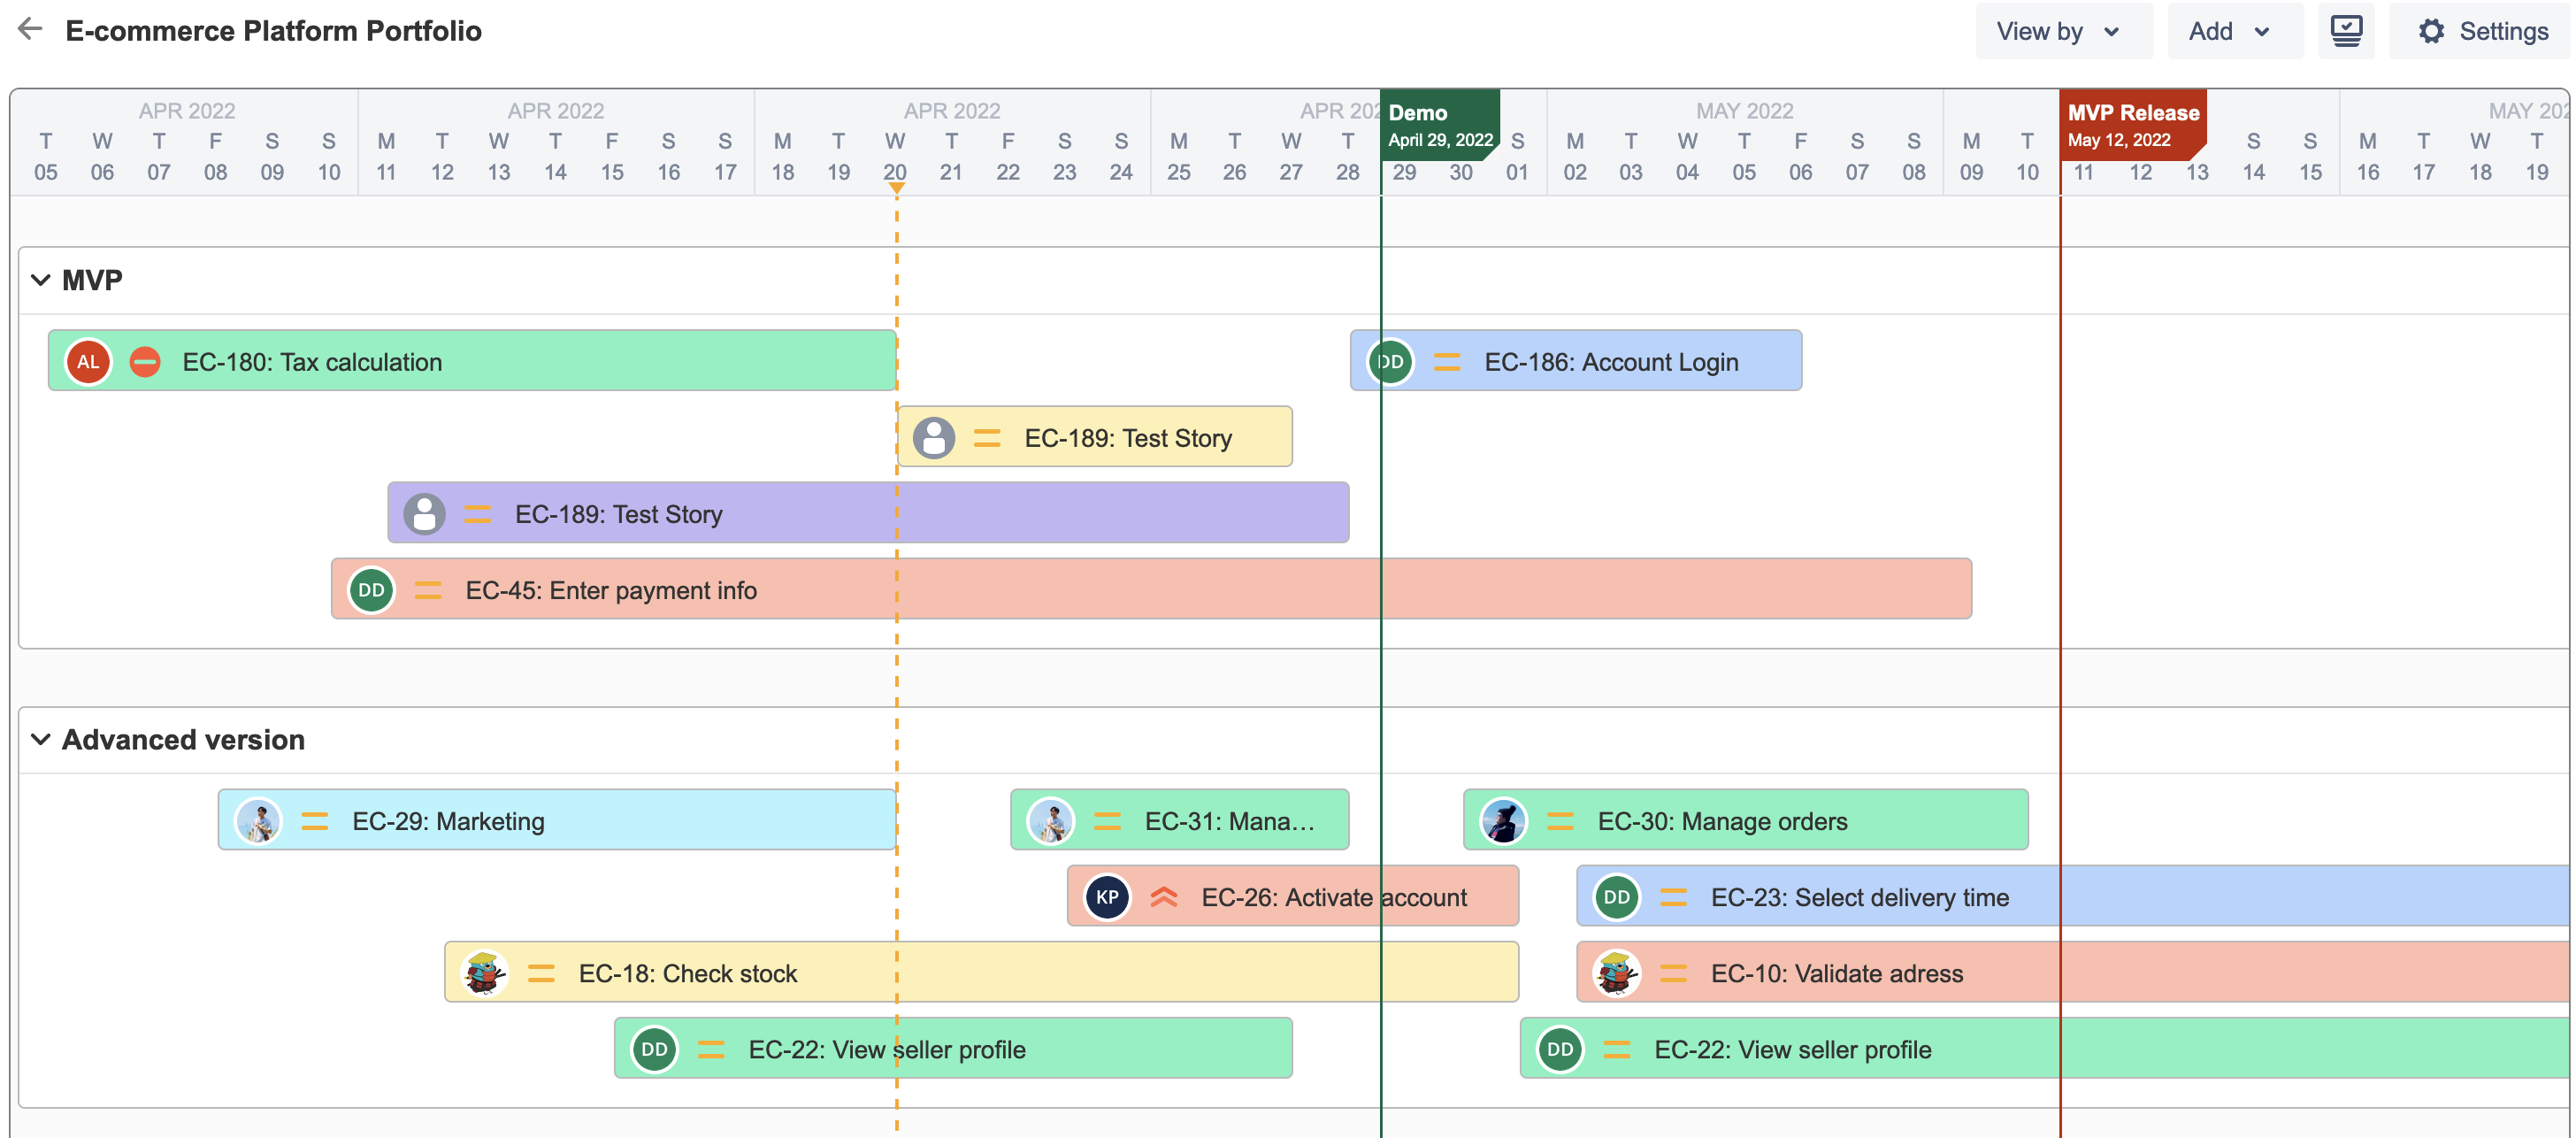Screen dimensions: 2576x1138
Task: Collapse the MVP section
Action: point(41,280)
